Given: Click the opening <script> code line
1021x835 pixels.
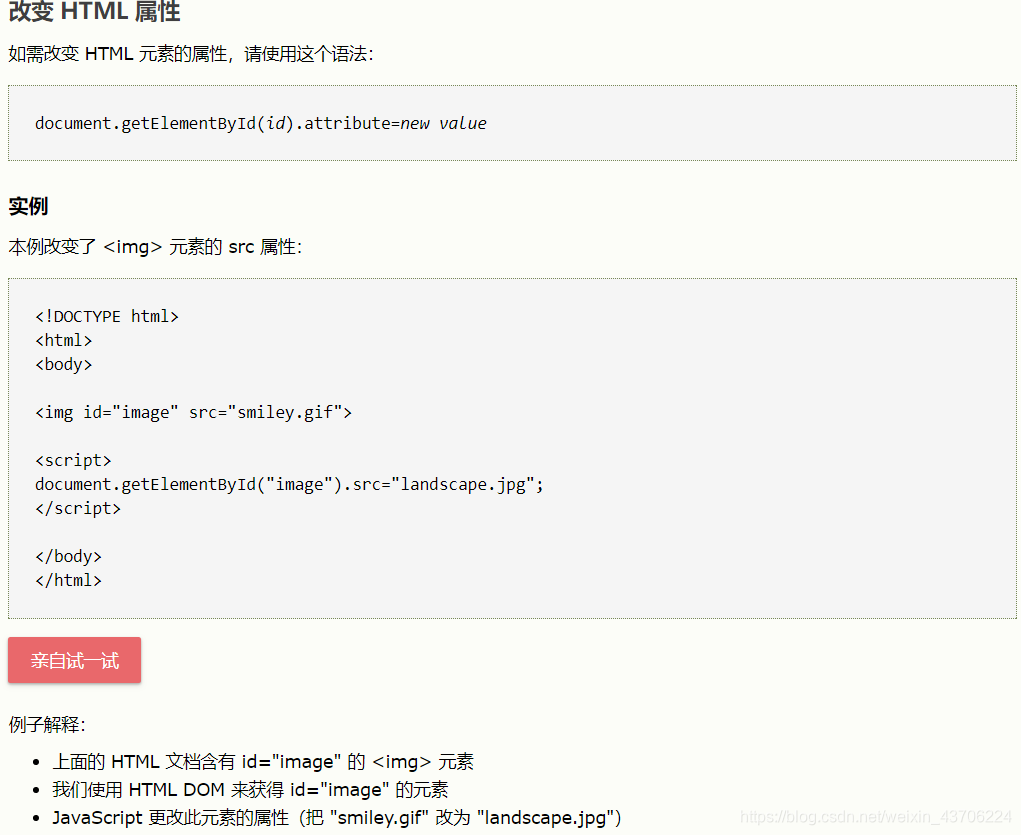Looking at the screenshot, I should tap(73, 460).
